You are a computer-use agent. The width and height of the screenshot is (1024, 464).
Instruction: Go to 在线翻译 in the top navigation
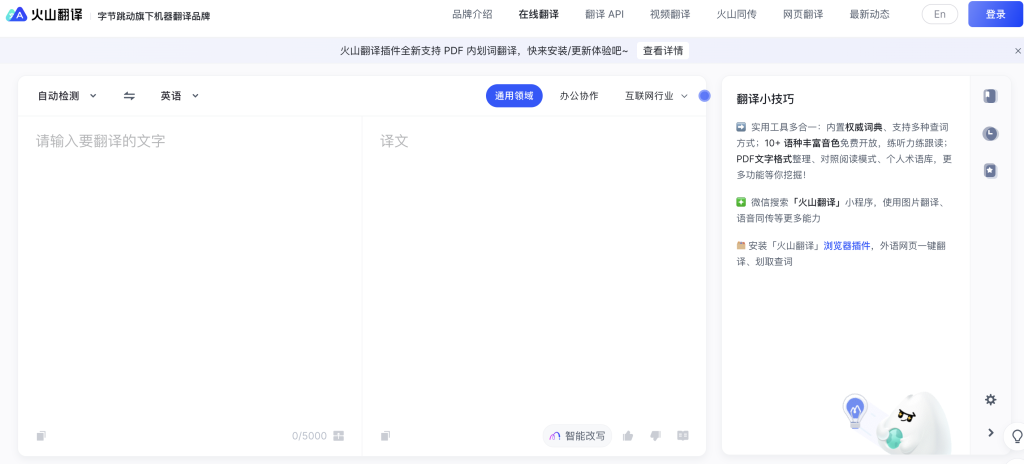(539, 14)
